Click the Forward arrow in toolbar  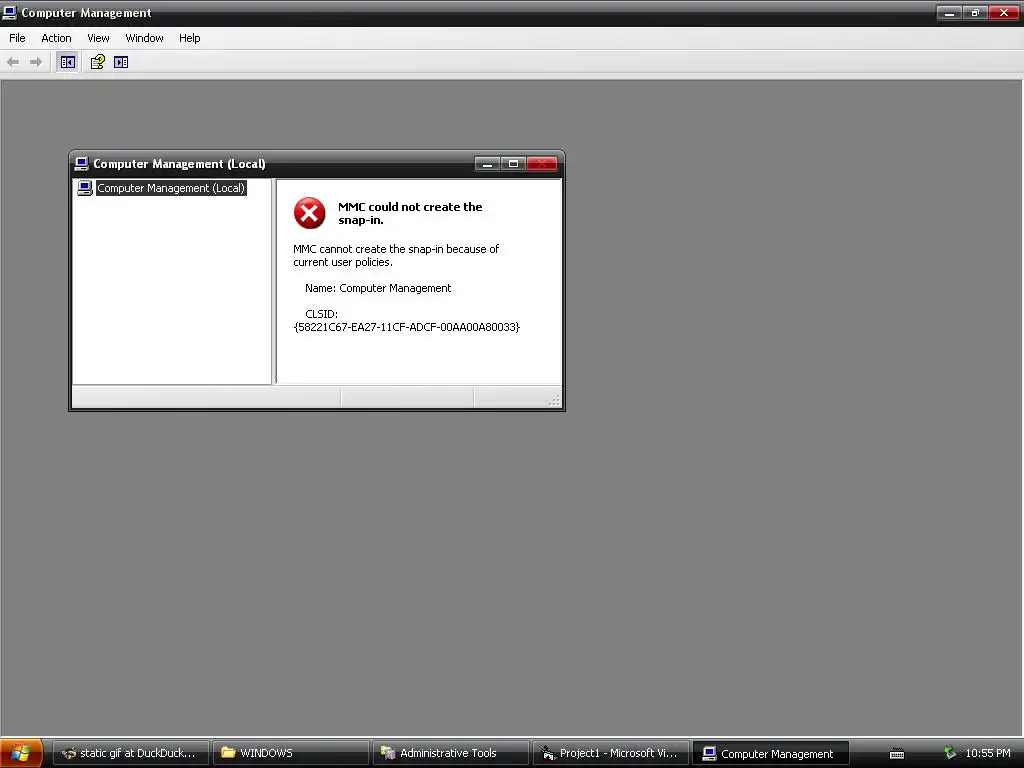[36, 62]
